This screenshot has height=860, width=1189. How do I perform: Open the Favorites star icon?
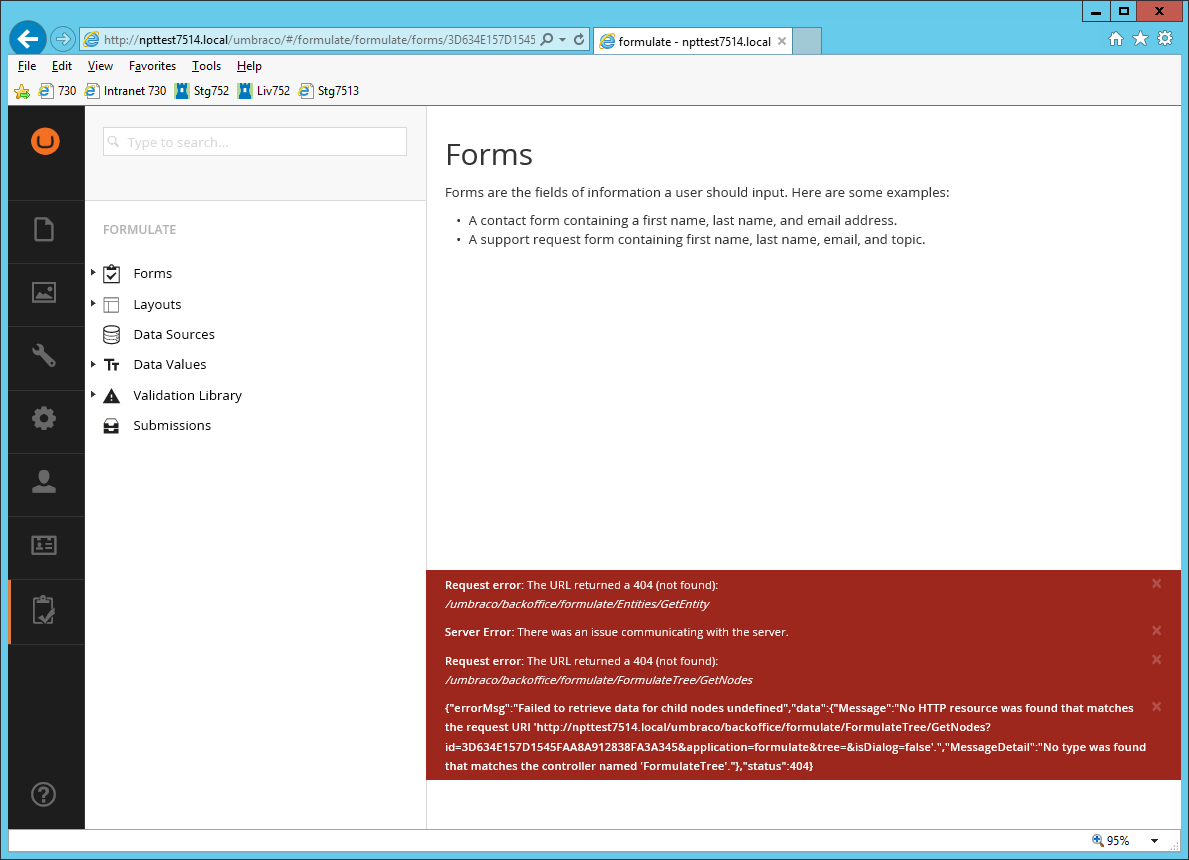click(x=1140, y=39)
